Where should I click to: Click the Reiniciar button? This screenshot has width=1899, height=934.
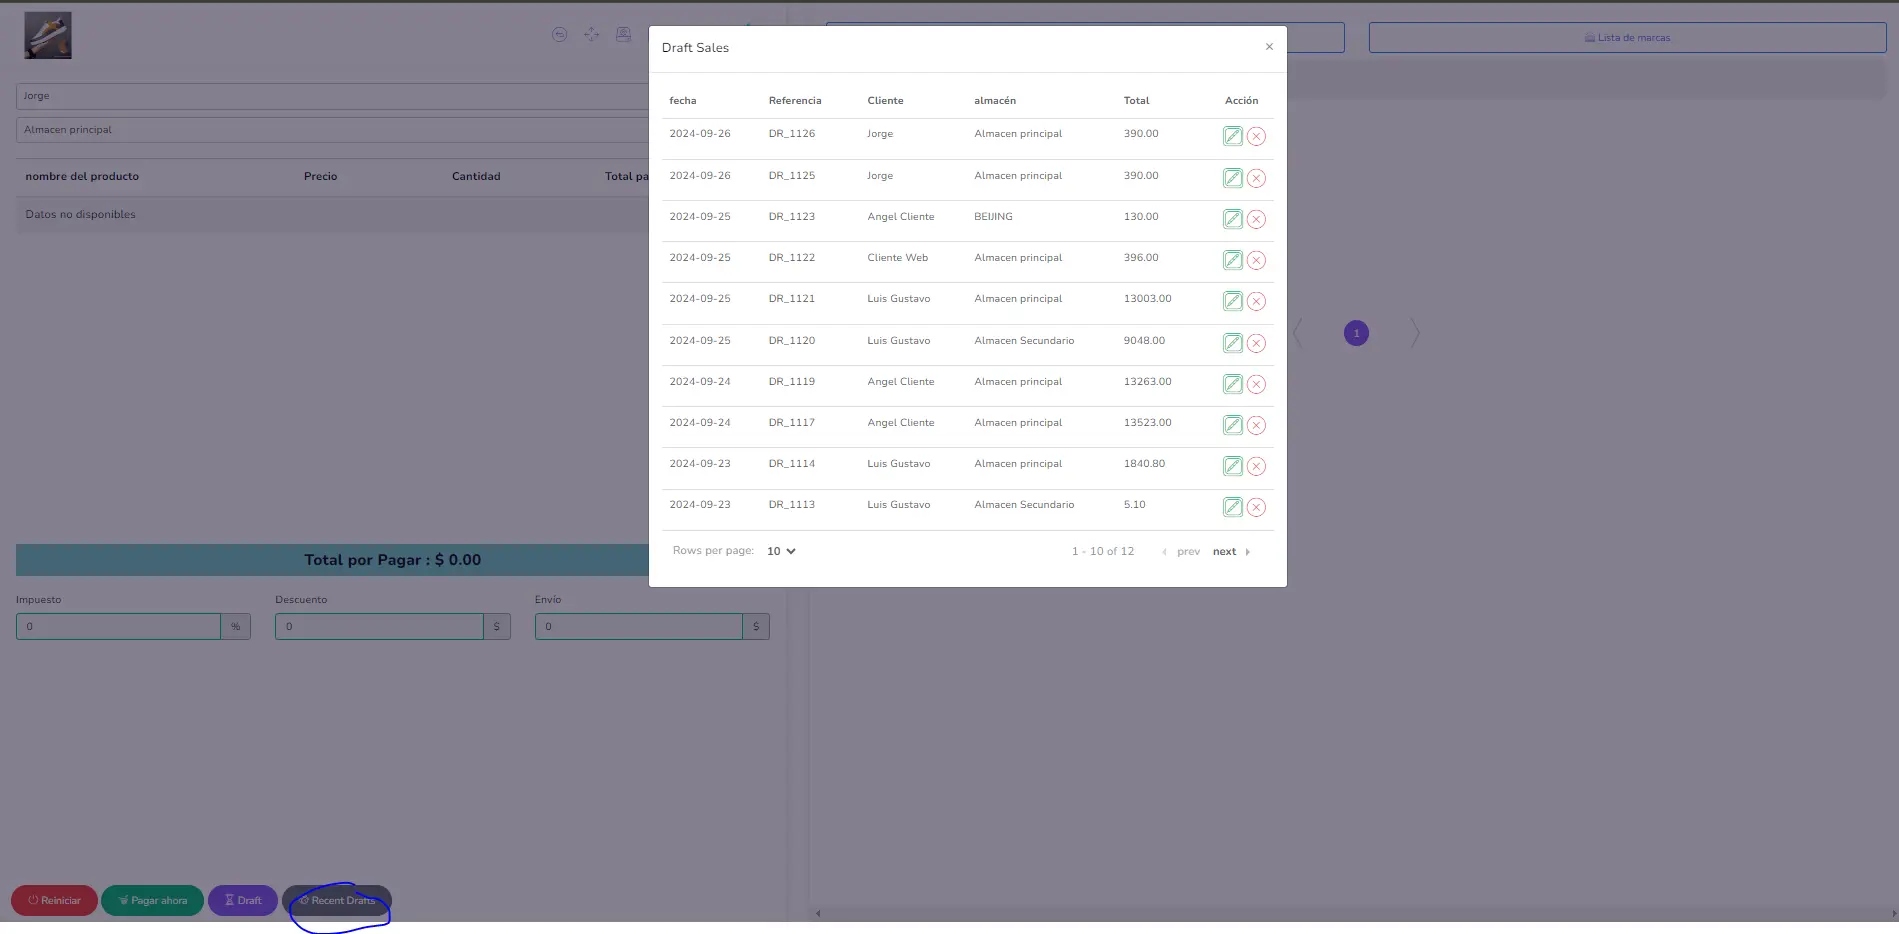(54, 900)
